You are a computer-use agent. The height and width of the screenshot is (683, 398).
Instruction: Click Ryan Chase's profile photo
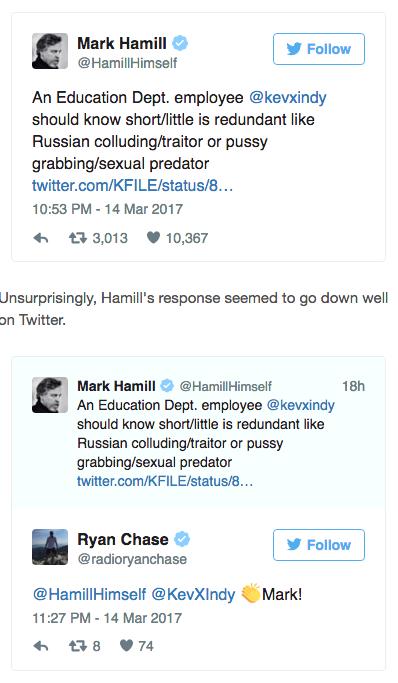click(x=50, y=547)
